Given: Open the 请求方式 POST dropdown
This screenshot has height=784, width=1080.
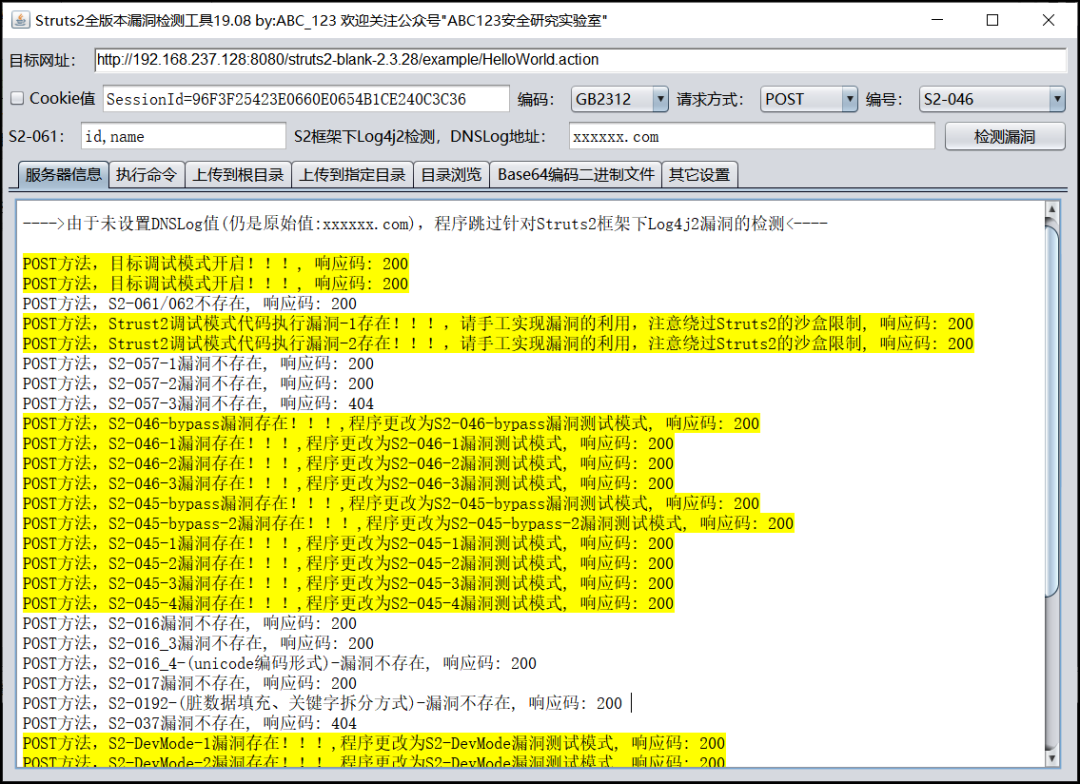Looking at the screenshot, I should (x=809, y=99).
